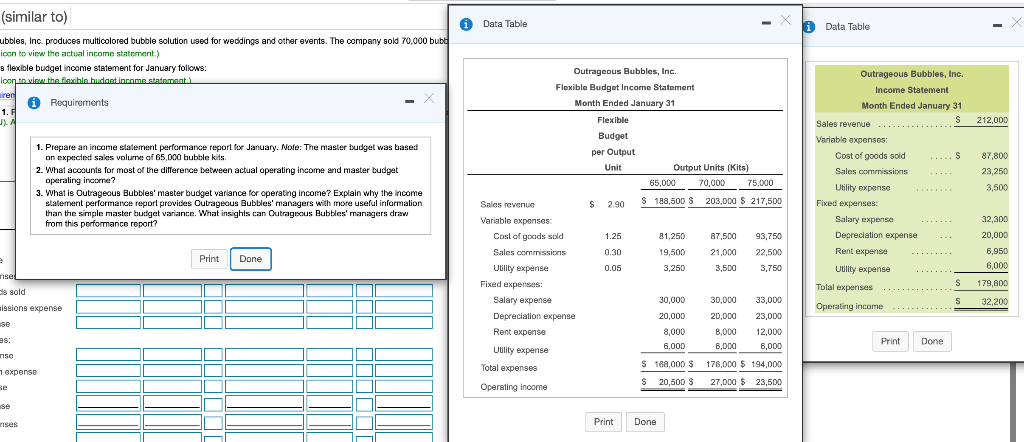Click the info icon of the actual income statement Data Table
The width and height of the screenshot is (1024, 442).
810,27
